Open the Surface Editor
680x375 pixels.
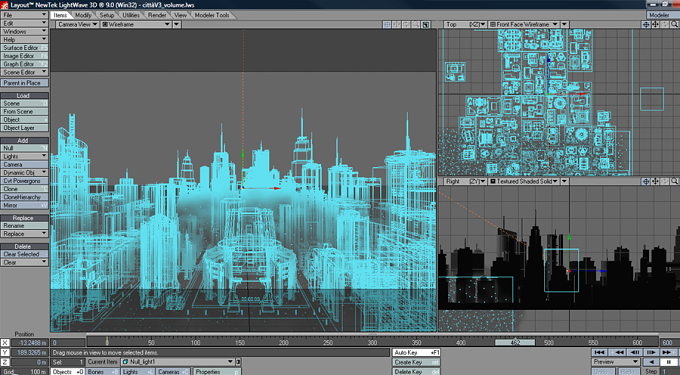coord(24,48)
